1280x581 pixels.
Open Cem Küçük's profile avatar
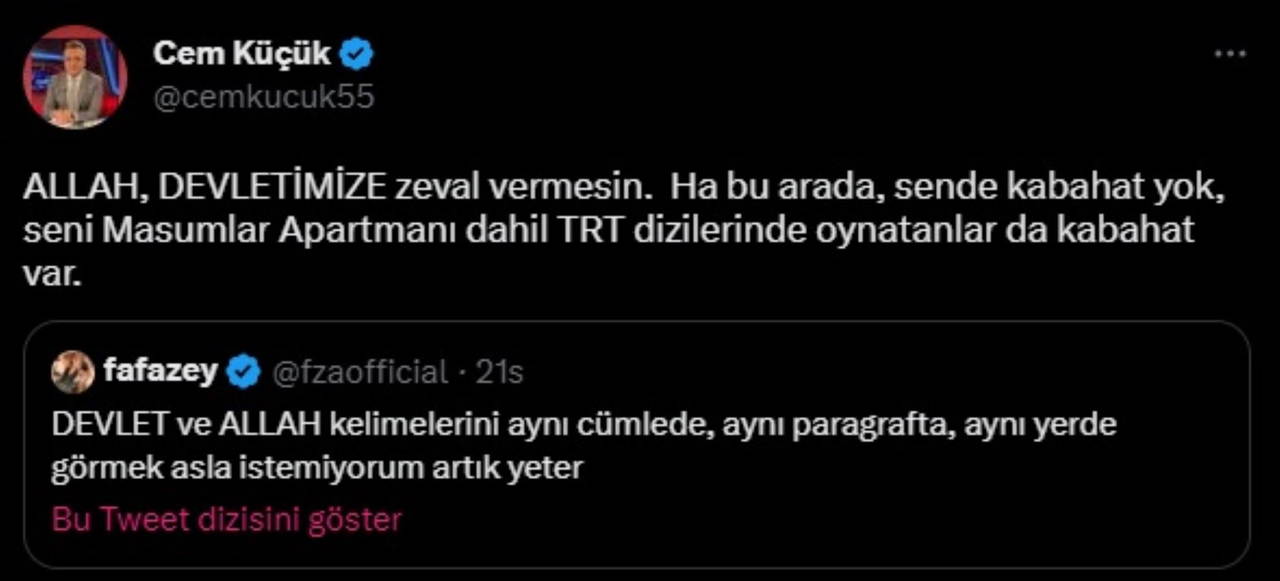tap(75, 77)
